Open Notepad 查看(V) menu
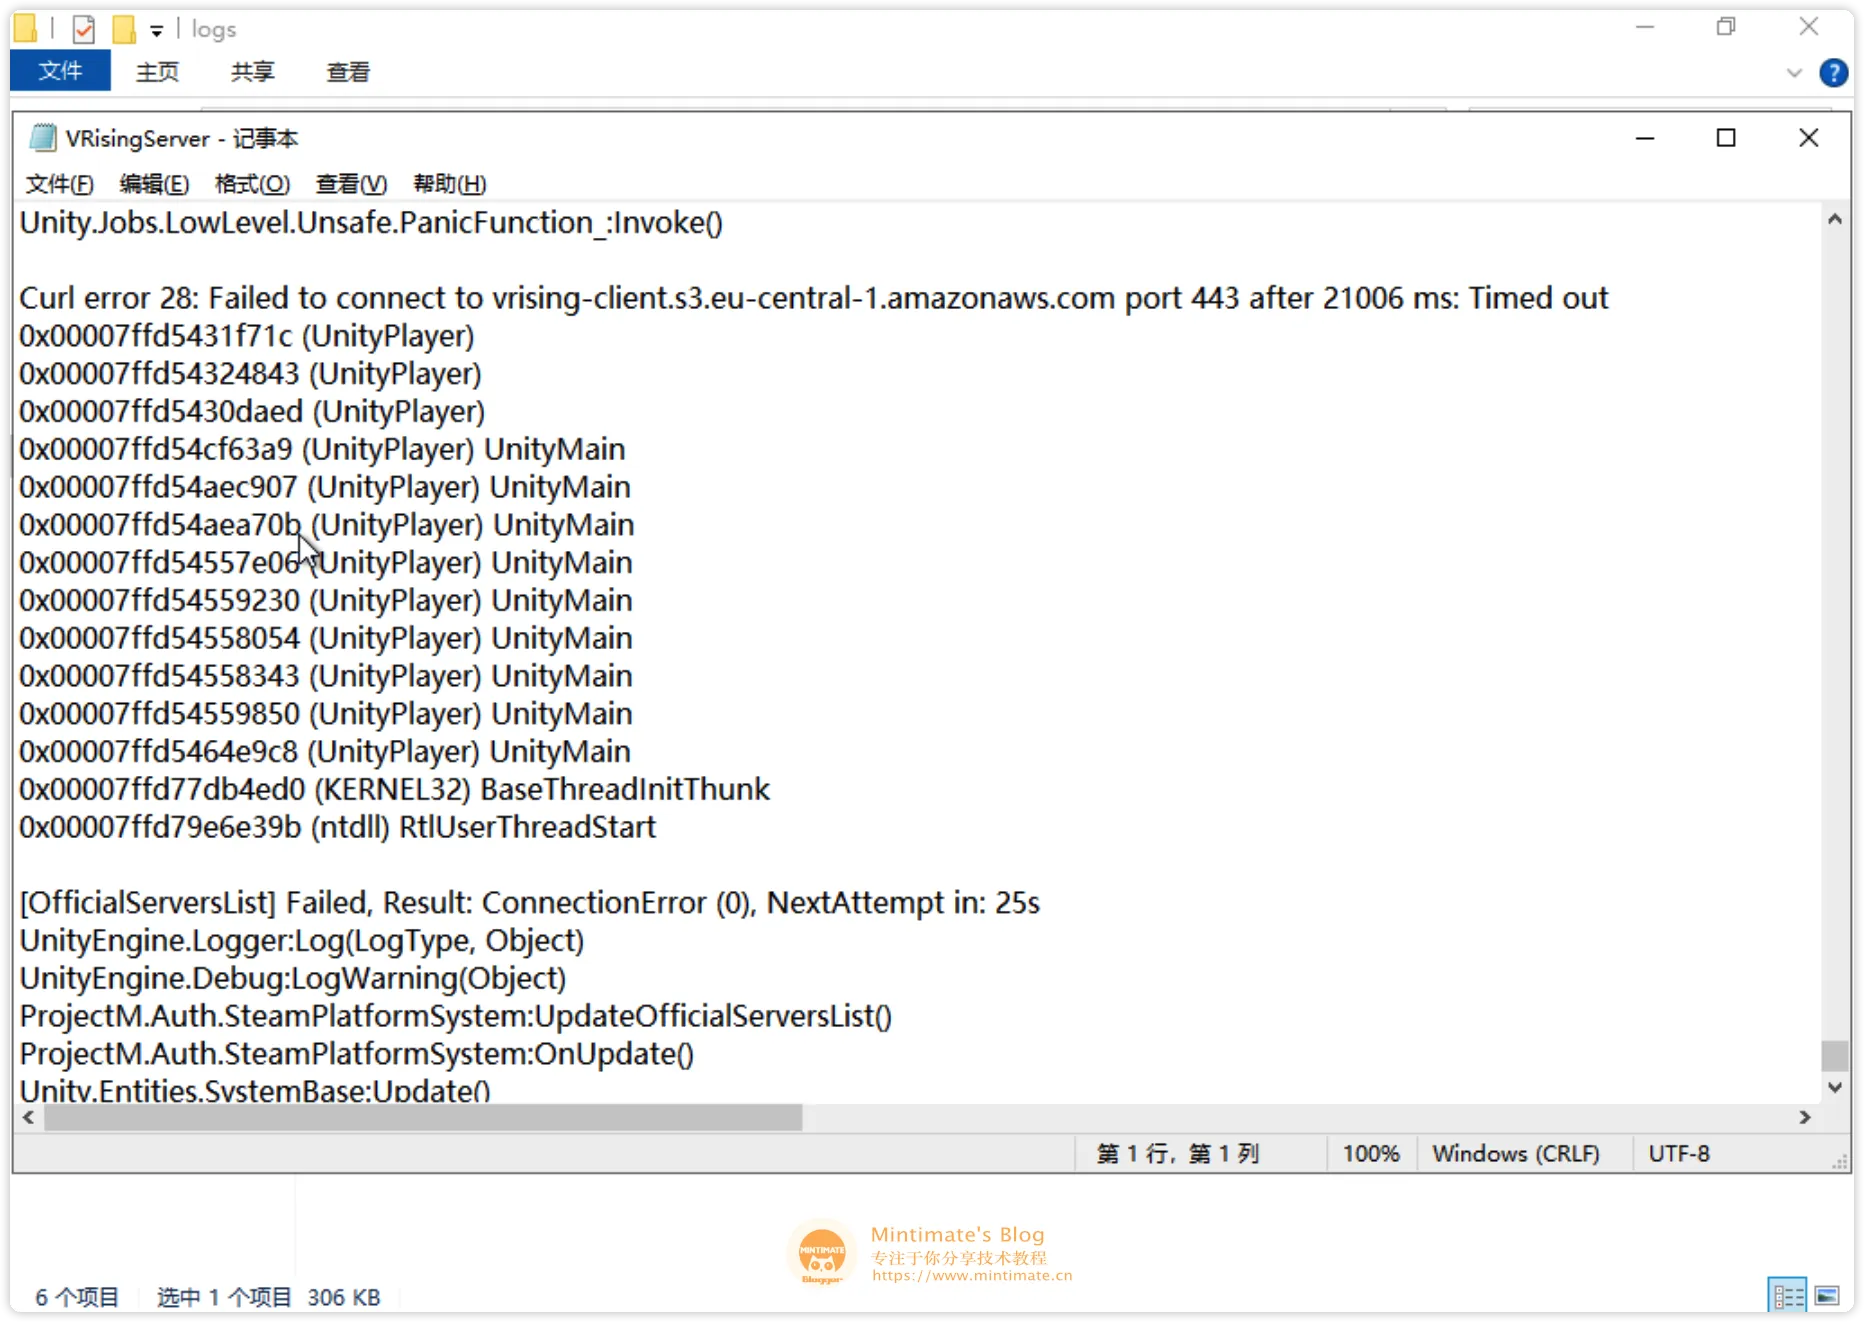1864x1322 pixels. (x=351, y=184)
